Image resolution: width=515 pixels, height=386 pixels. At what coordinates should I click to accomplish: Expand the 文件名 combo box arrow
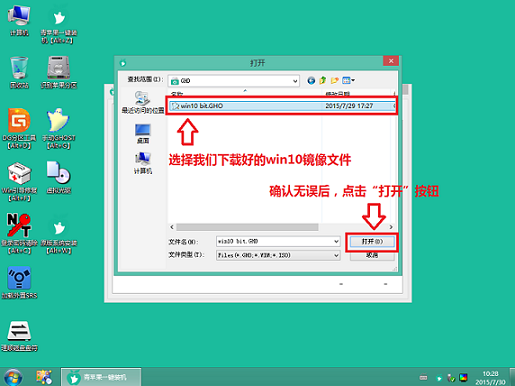point(336,241)
